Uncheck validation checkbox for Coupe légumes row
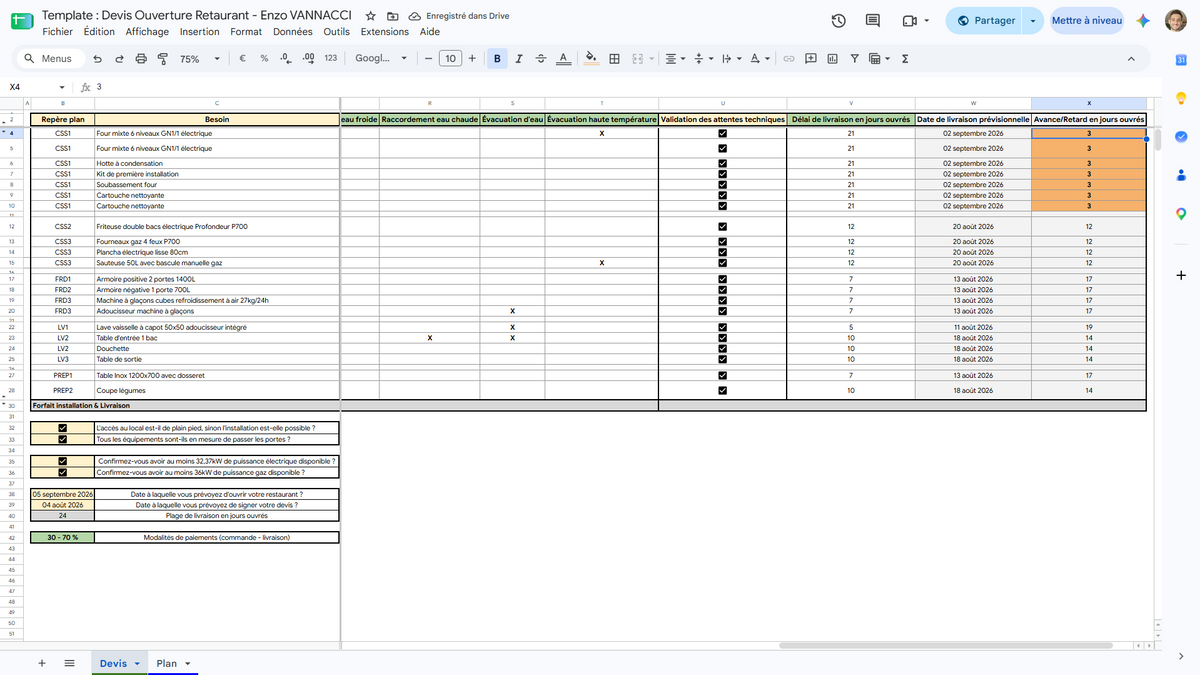Image resolution: width=1200 pixels, height=675 pixels. coord(723,390)
